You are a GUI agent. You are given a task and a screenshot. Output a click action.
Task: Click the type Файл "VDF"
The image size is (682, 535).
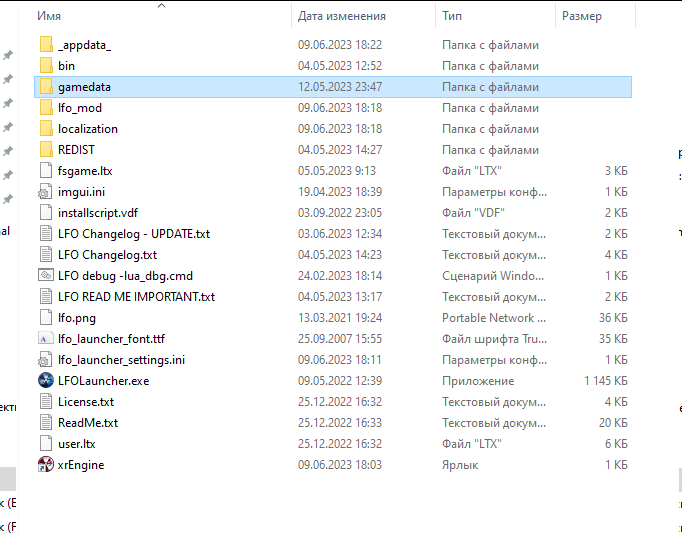473,213
